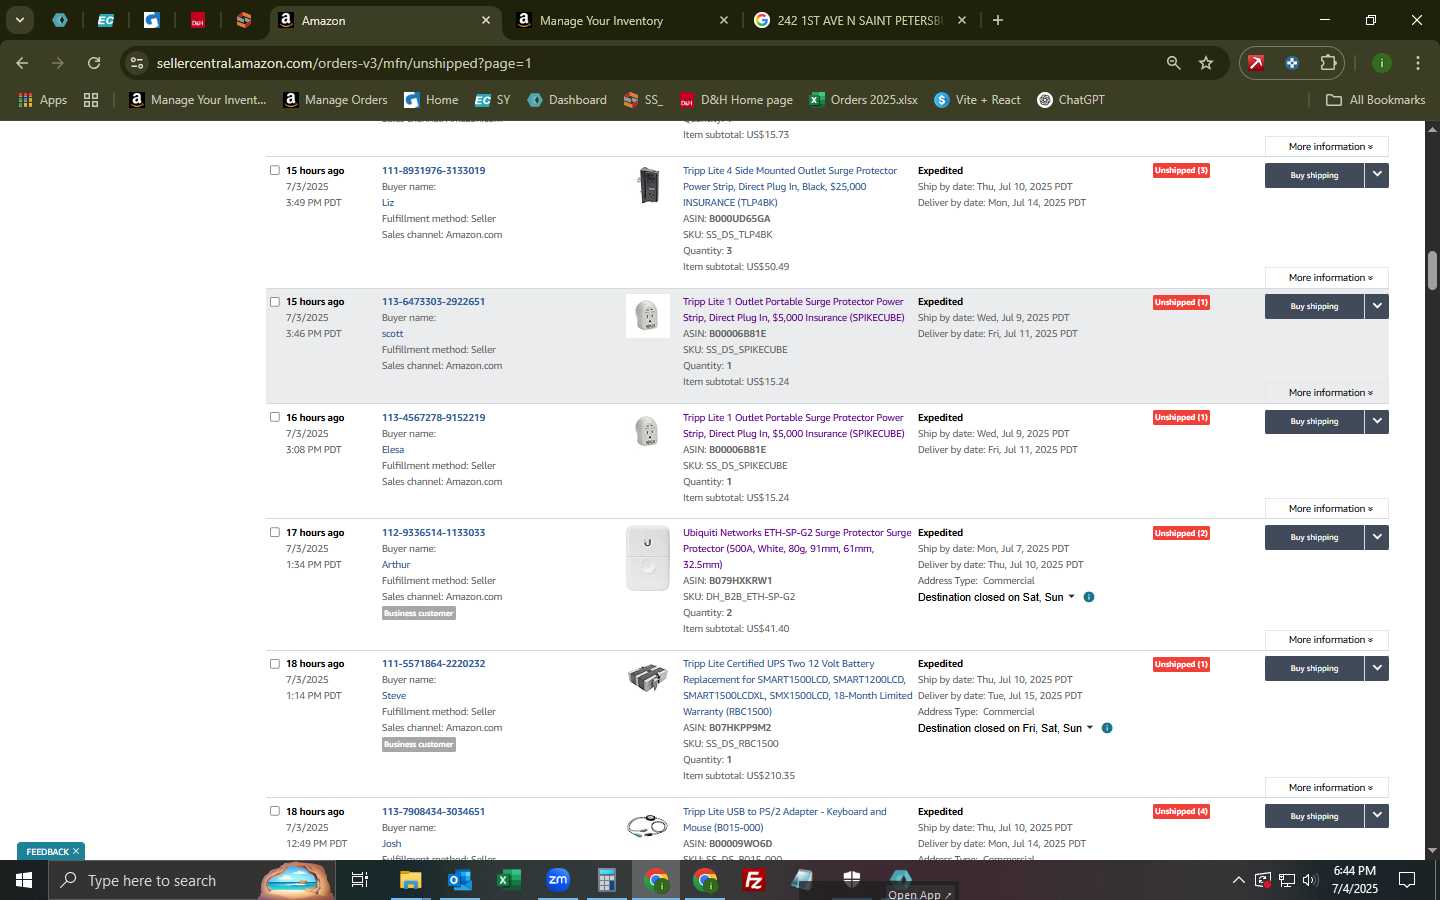Open Orders 2025.xlsx bookmark
This screenshot has height=900, width=1440.
click(863, 100)
